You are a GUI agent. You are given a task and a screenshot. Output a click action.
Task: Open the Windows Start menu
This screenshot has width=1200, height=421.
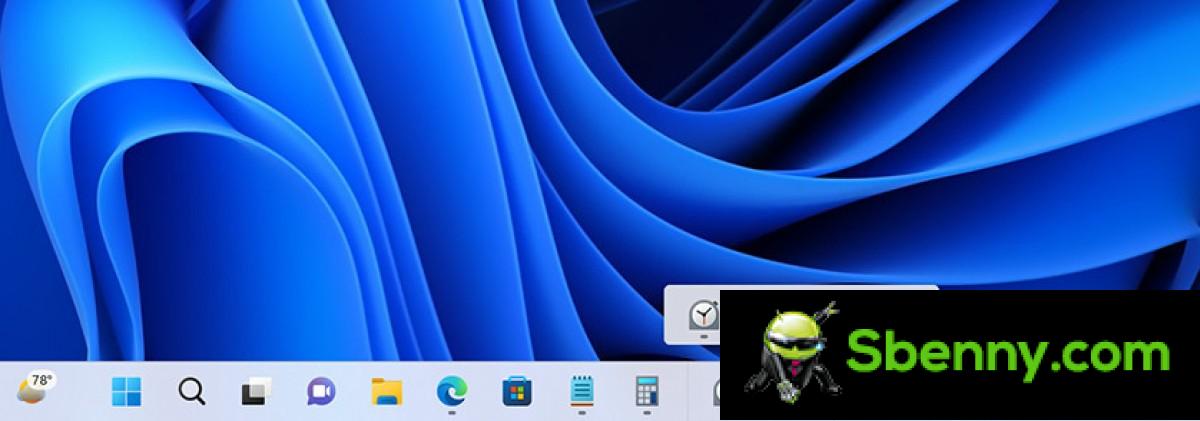click(126, 392)
